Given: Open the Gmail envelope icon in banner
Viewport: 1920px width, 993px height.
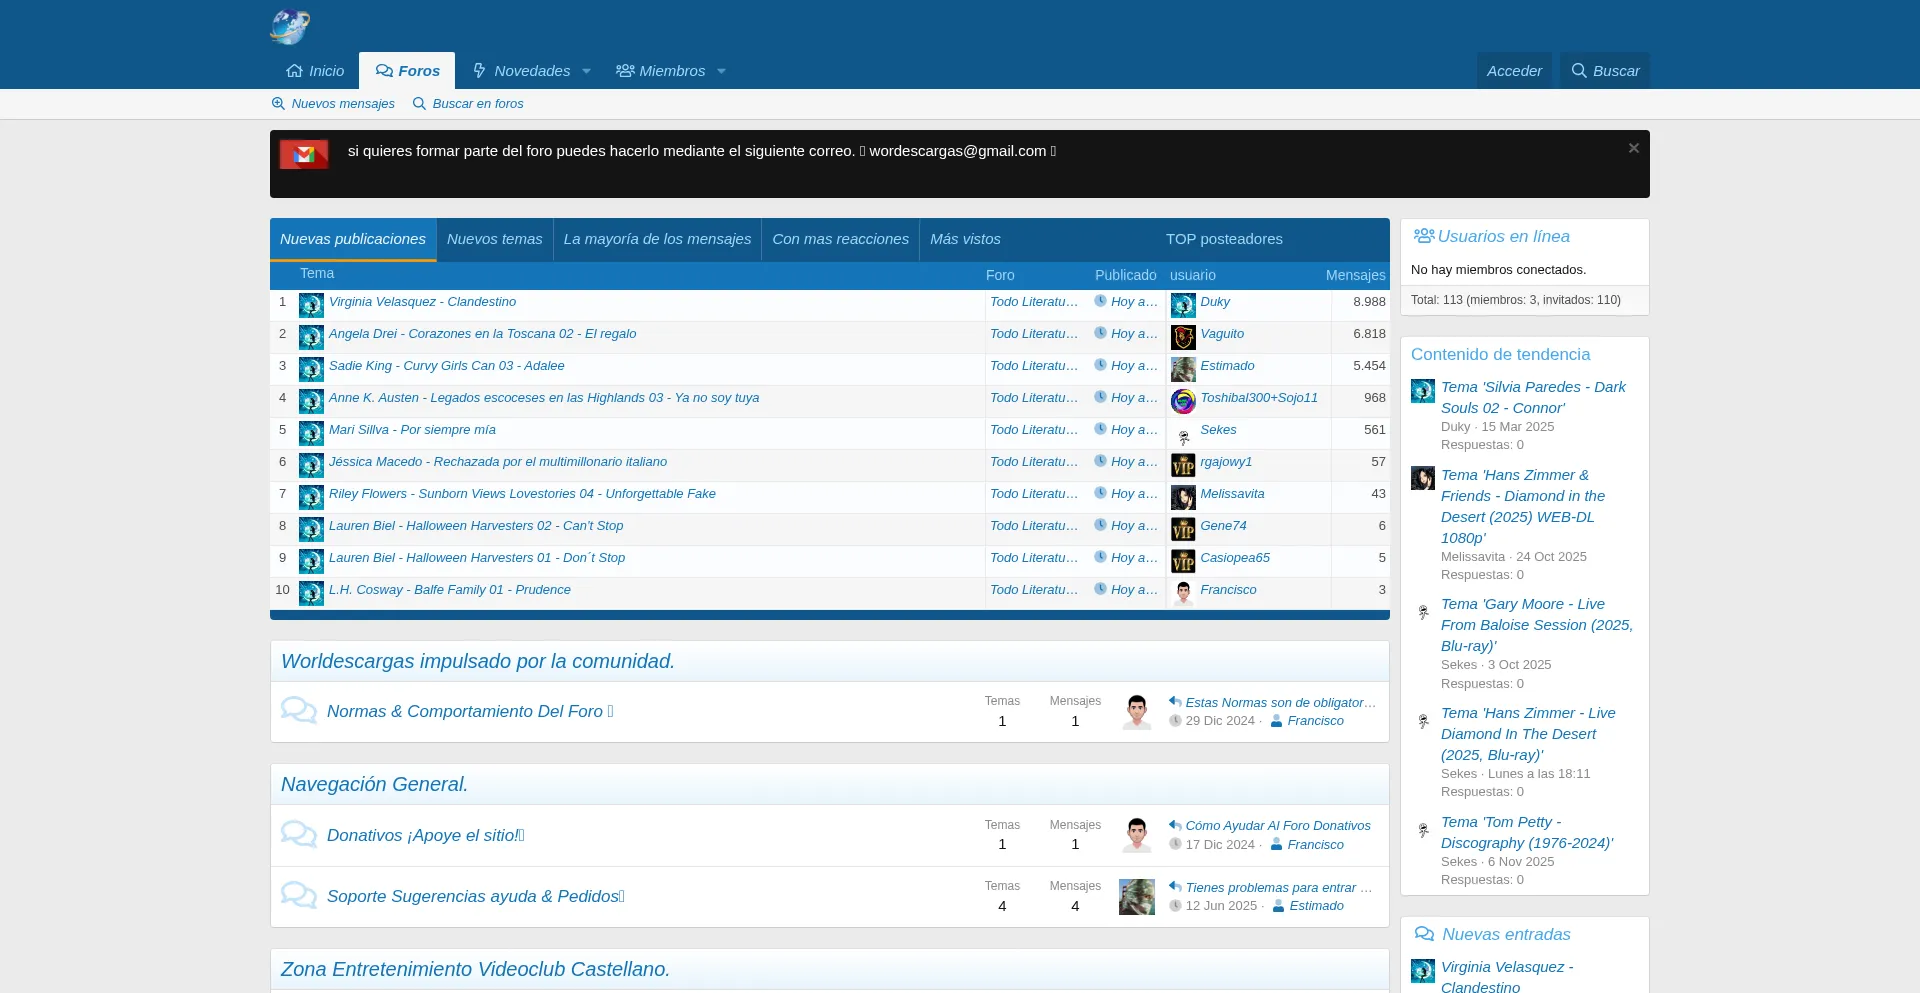Looking at the screenshot, I should [x=304, y=154].
